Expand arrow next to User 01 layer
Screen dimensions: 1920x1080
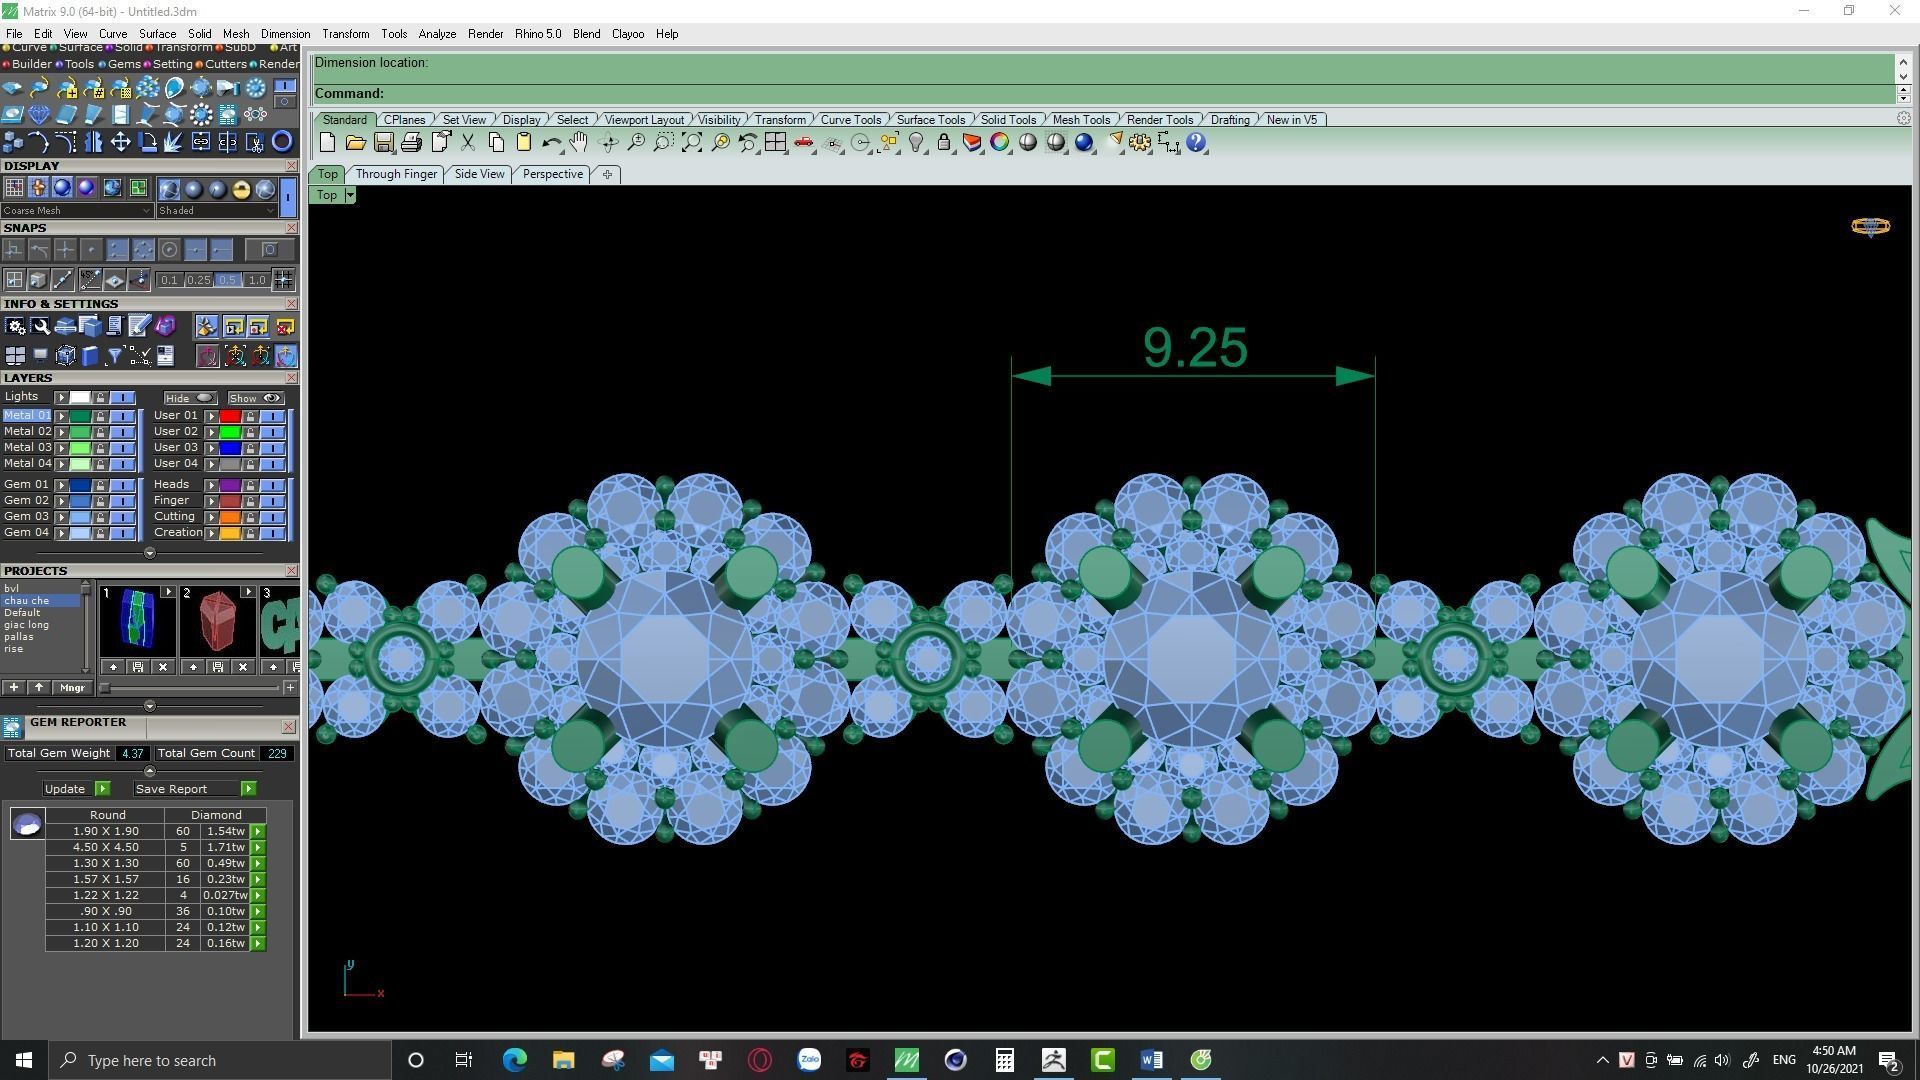point(211,416)
